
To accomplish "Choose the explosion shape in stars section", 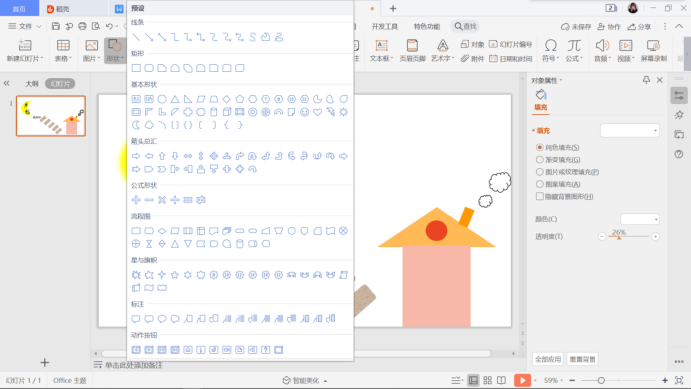I will coord(136,275).
